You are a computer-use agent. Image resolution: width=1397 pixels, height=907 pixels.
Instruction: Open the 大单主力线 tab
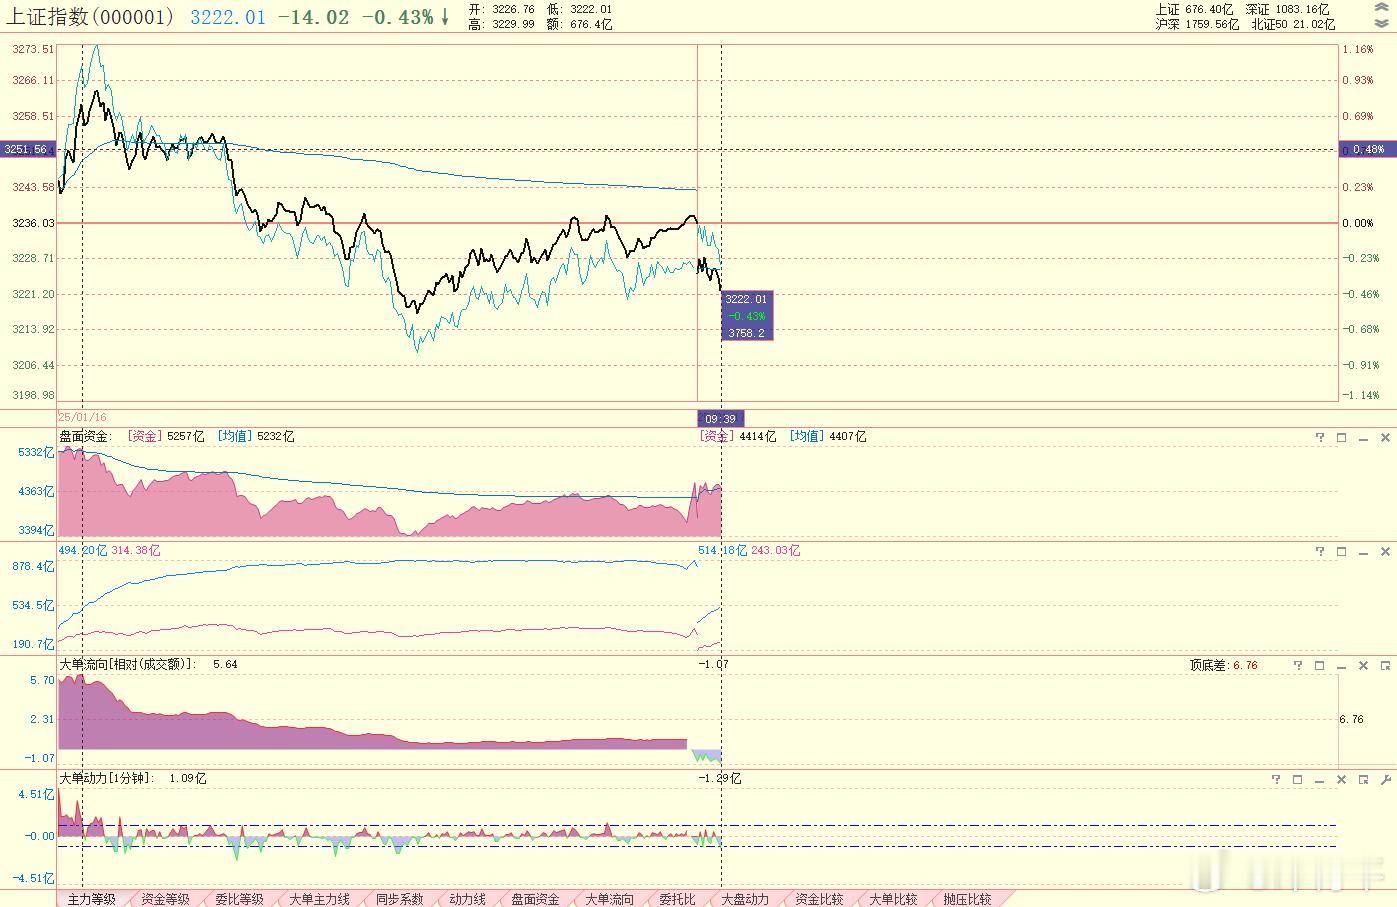click(320, 899)
